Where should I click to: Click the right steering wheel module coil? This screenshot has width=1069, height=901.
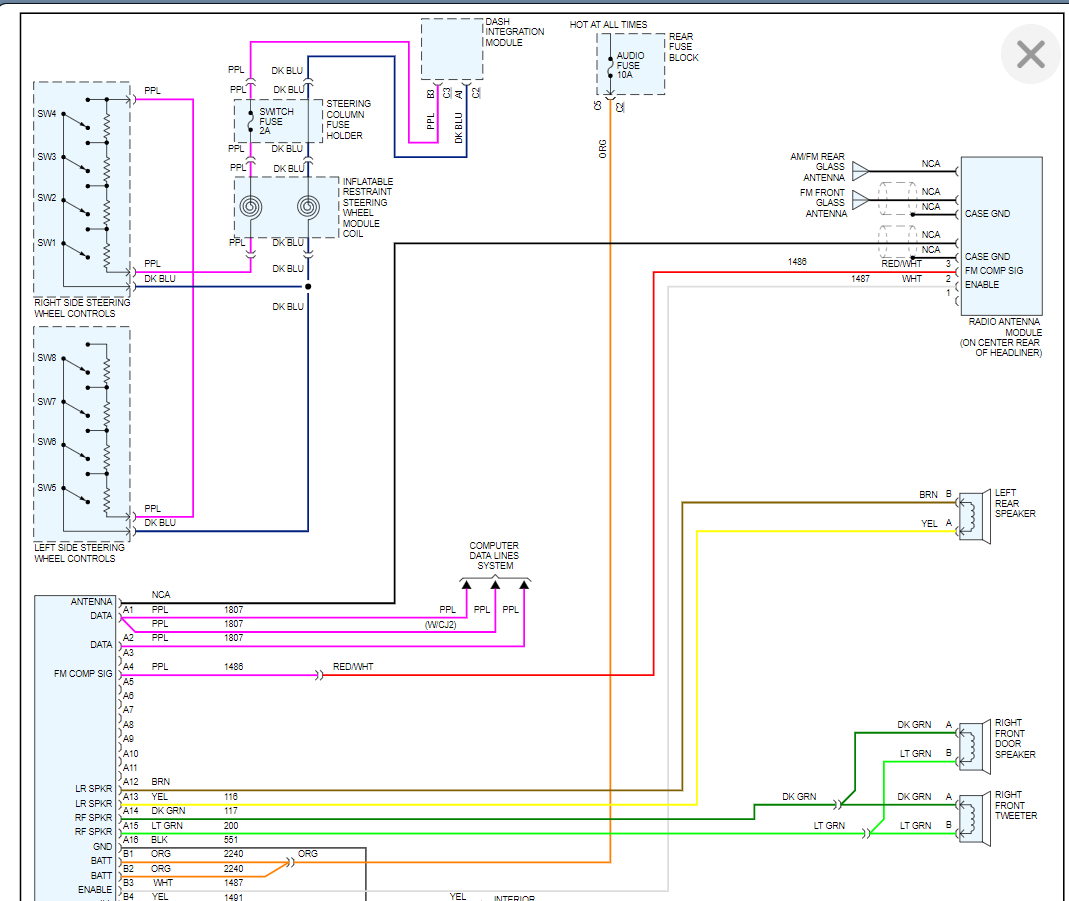pyautogui.click(x=308, y=207)
